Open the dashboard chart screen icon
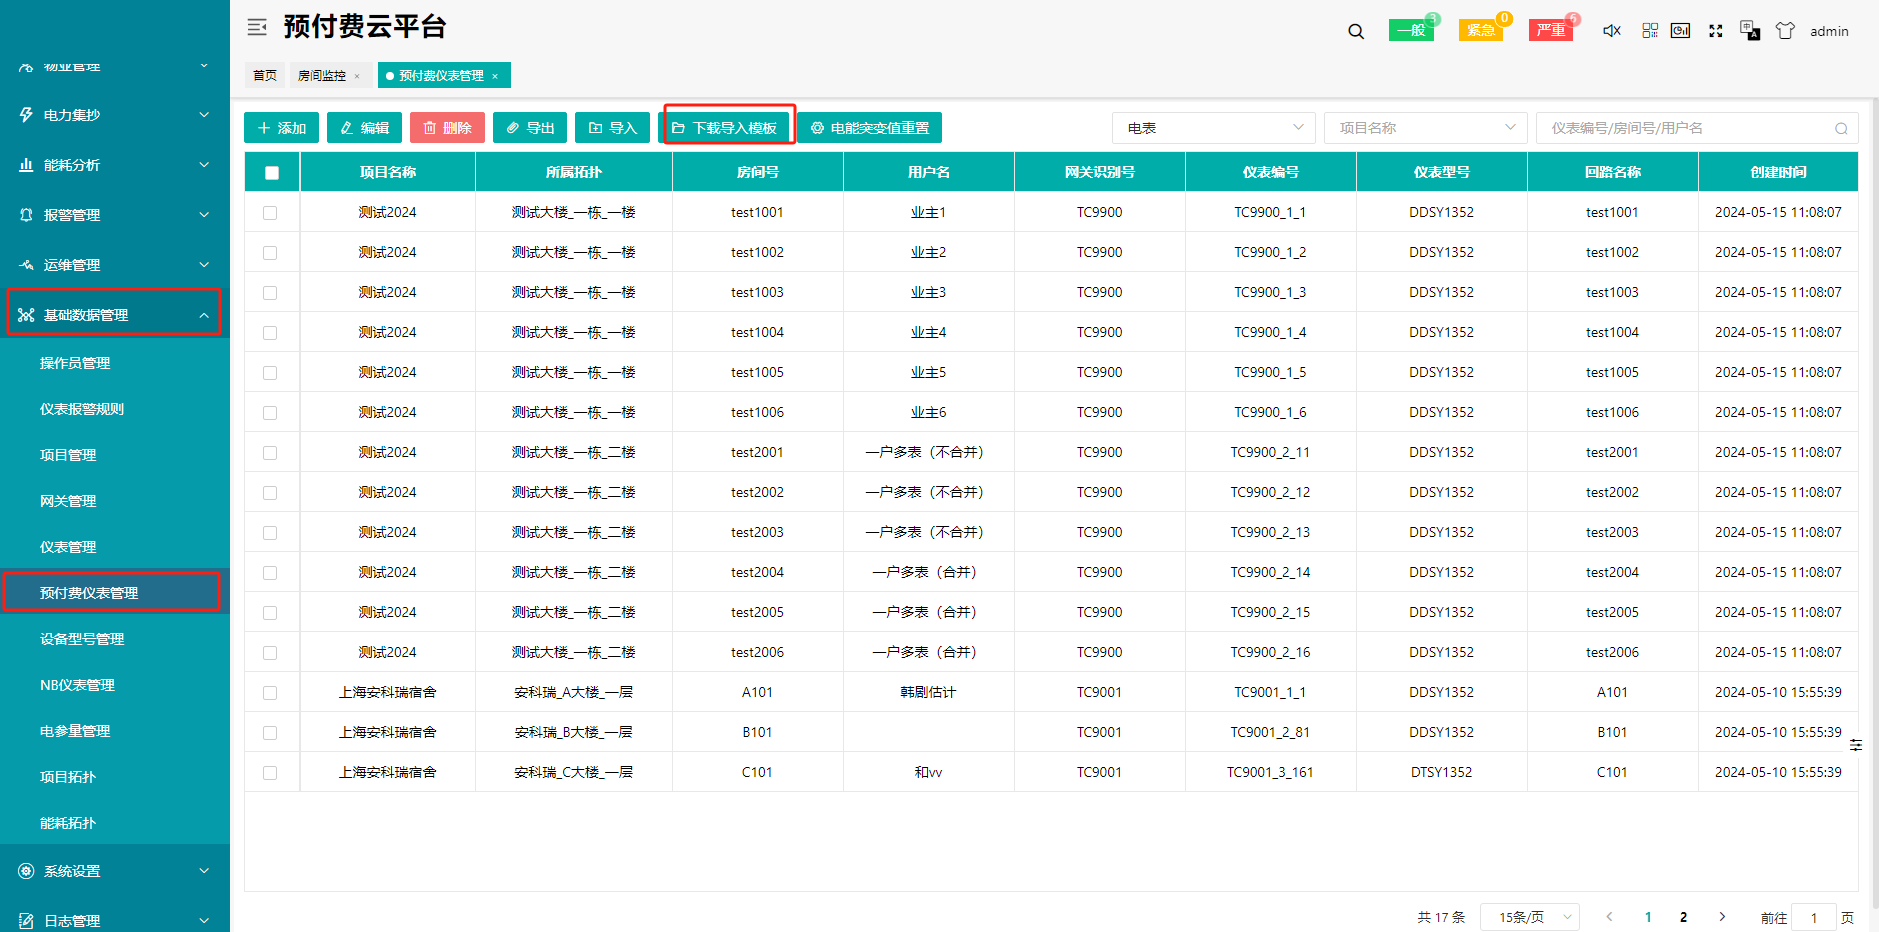 [1681, 31]
